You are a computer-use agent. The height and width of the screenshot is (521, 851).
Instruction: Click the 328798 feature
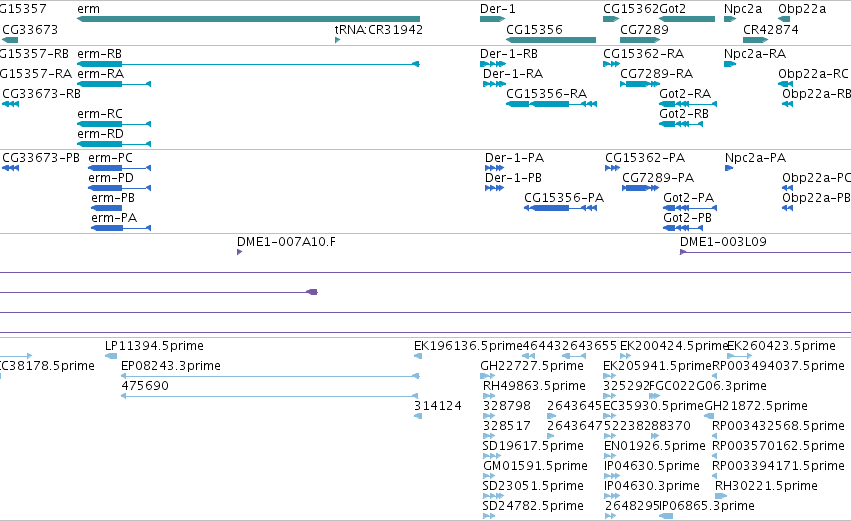tap(488, 416)
